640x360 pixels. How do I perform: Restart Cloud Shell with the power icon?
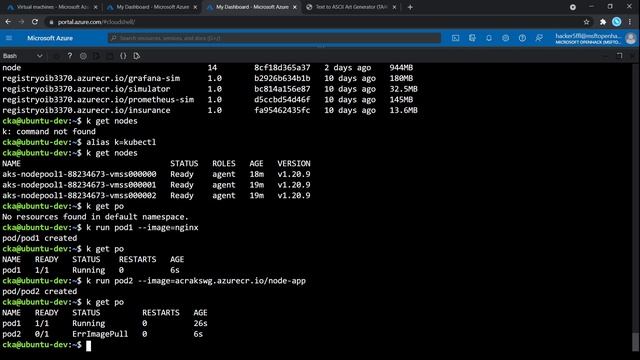[x=57, y=56]
